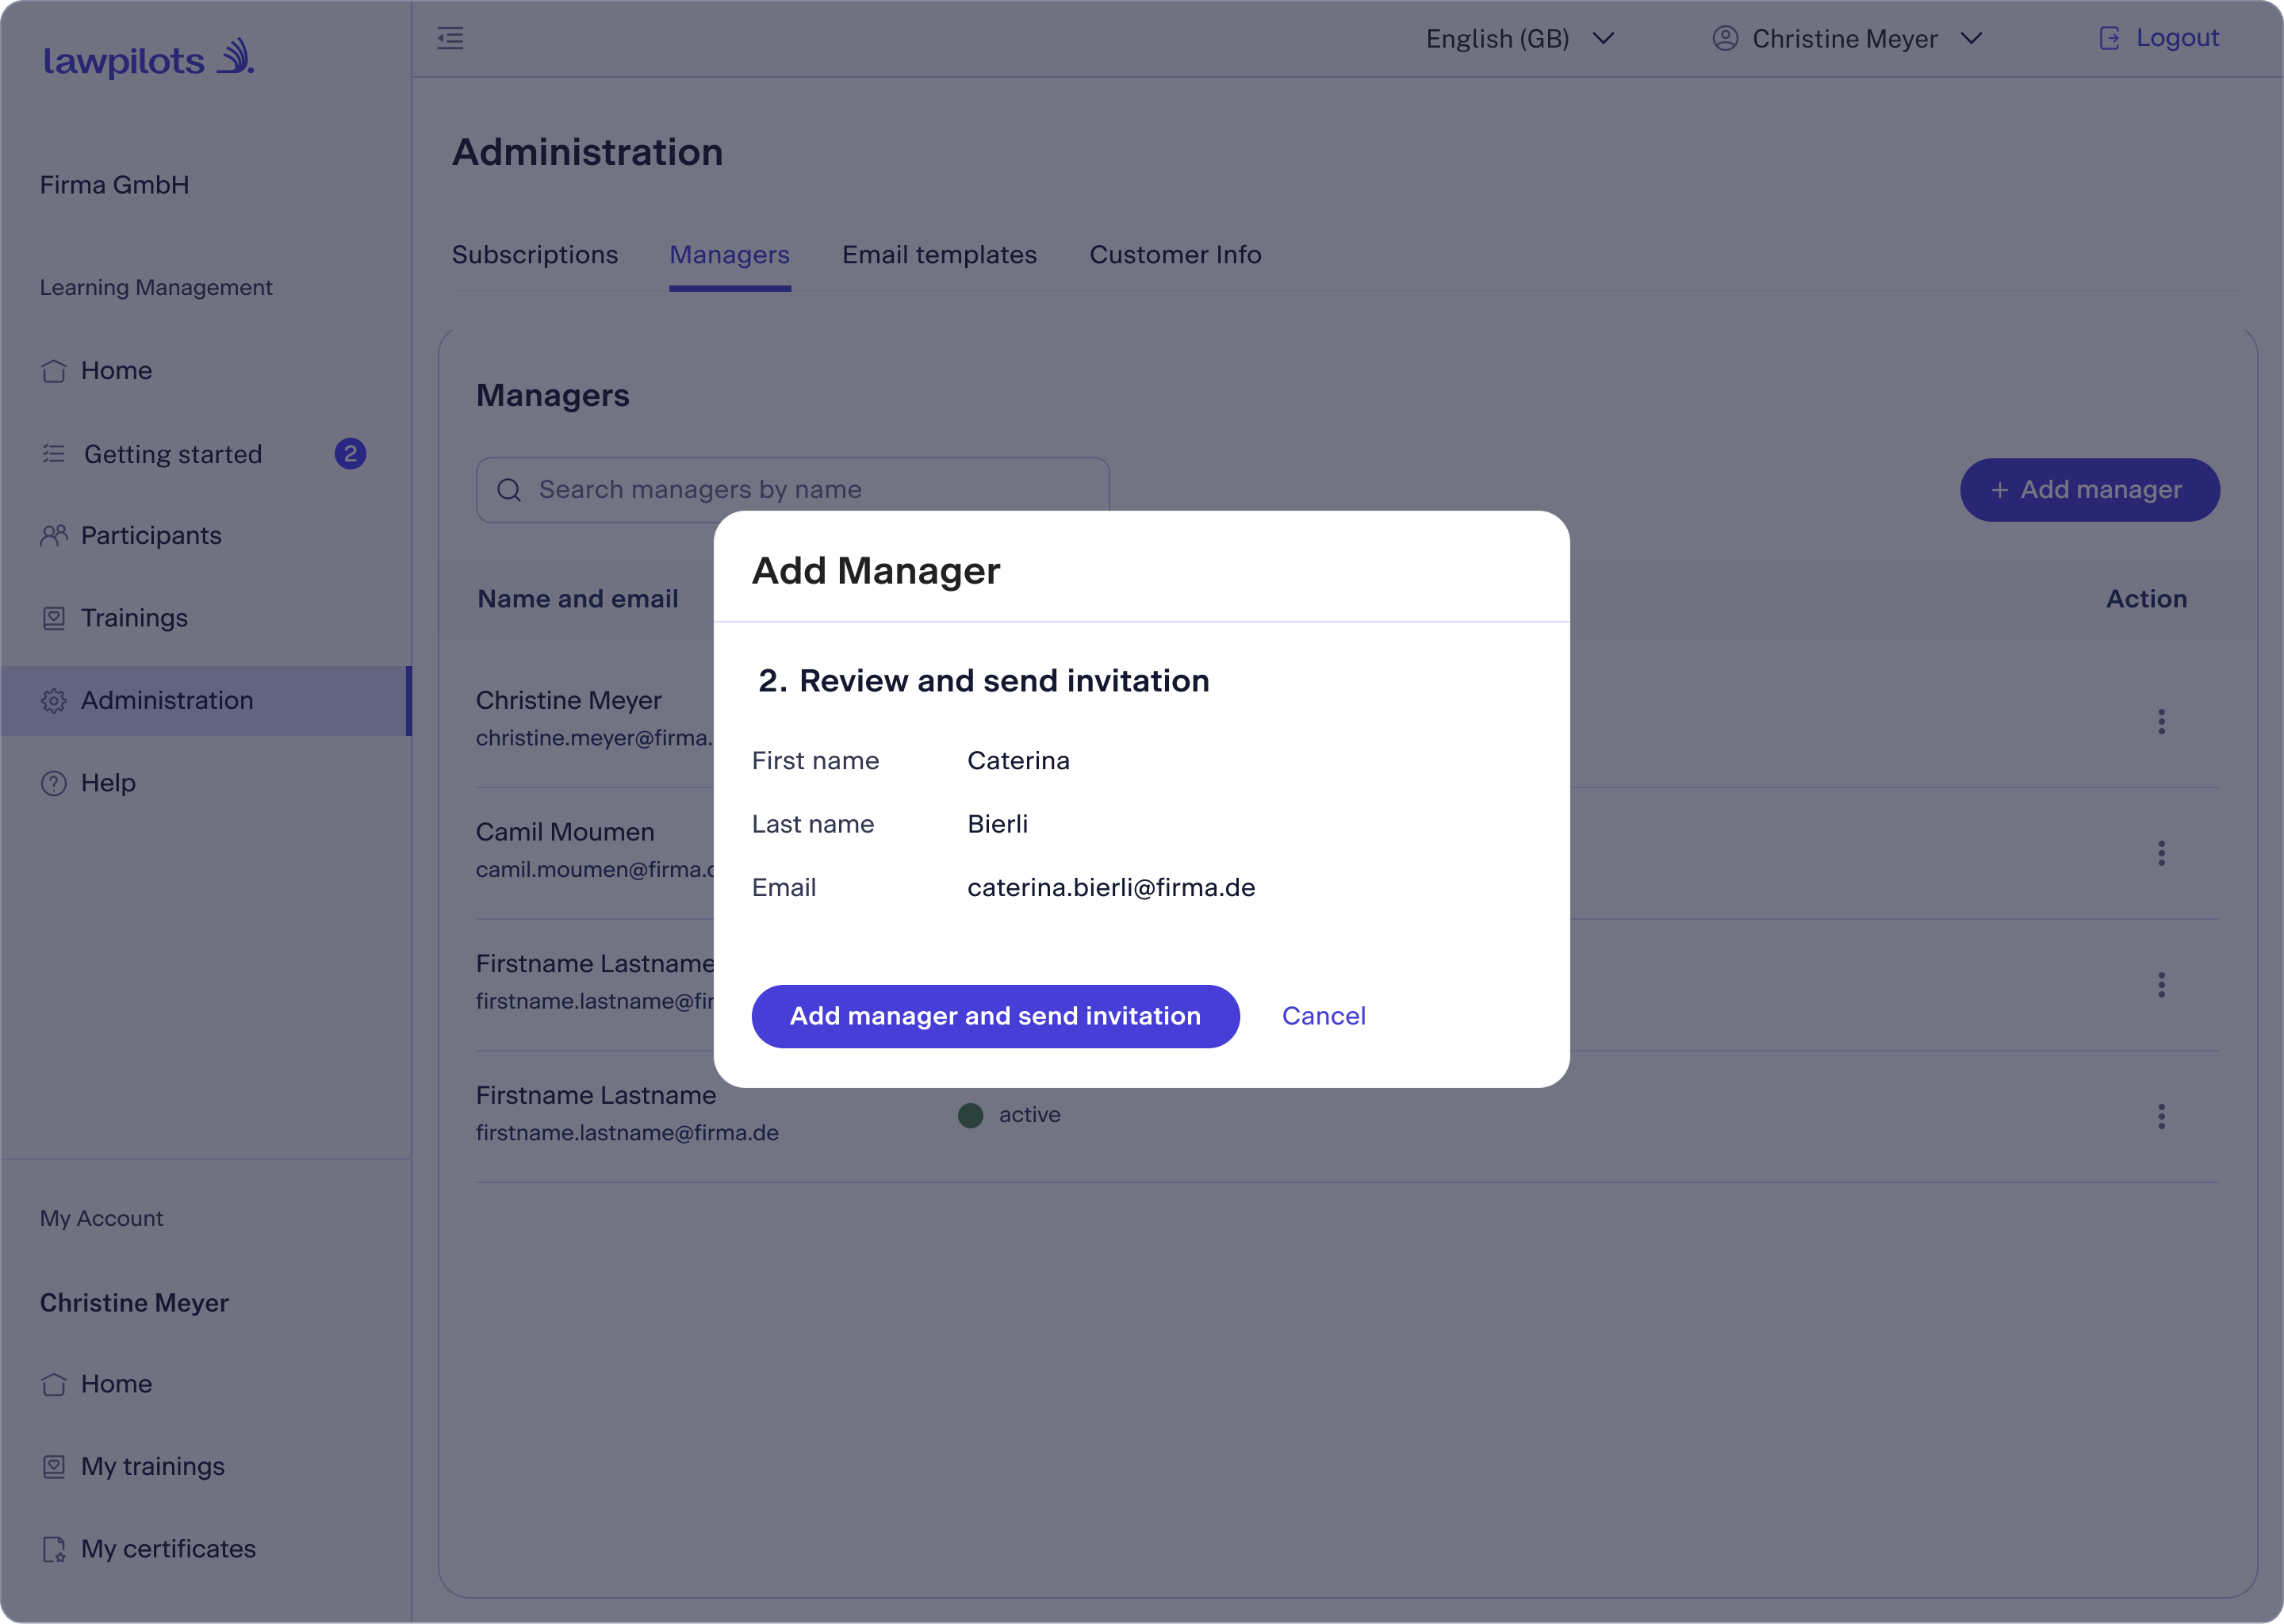Click the My certificates icon
2284x1624 pixels.
point(54,1549)
